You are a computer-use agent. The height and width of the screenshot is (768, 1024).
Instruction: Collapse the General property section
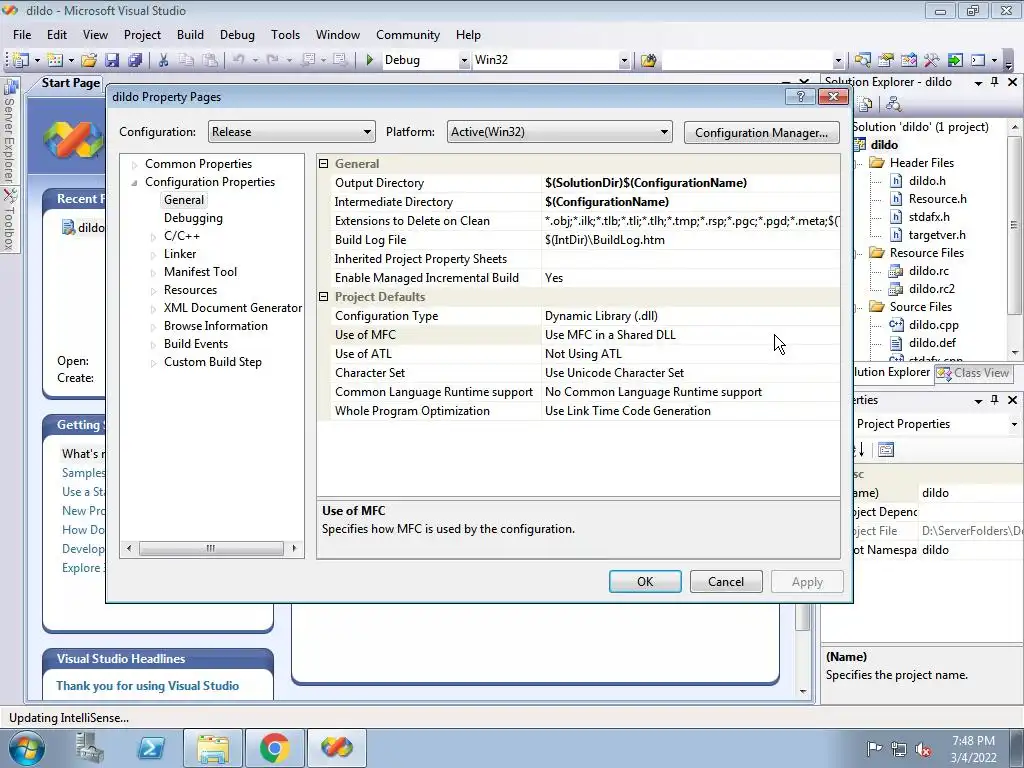[x=324, y=164]
